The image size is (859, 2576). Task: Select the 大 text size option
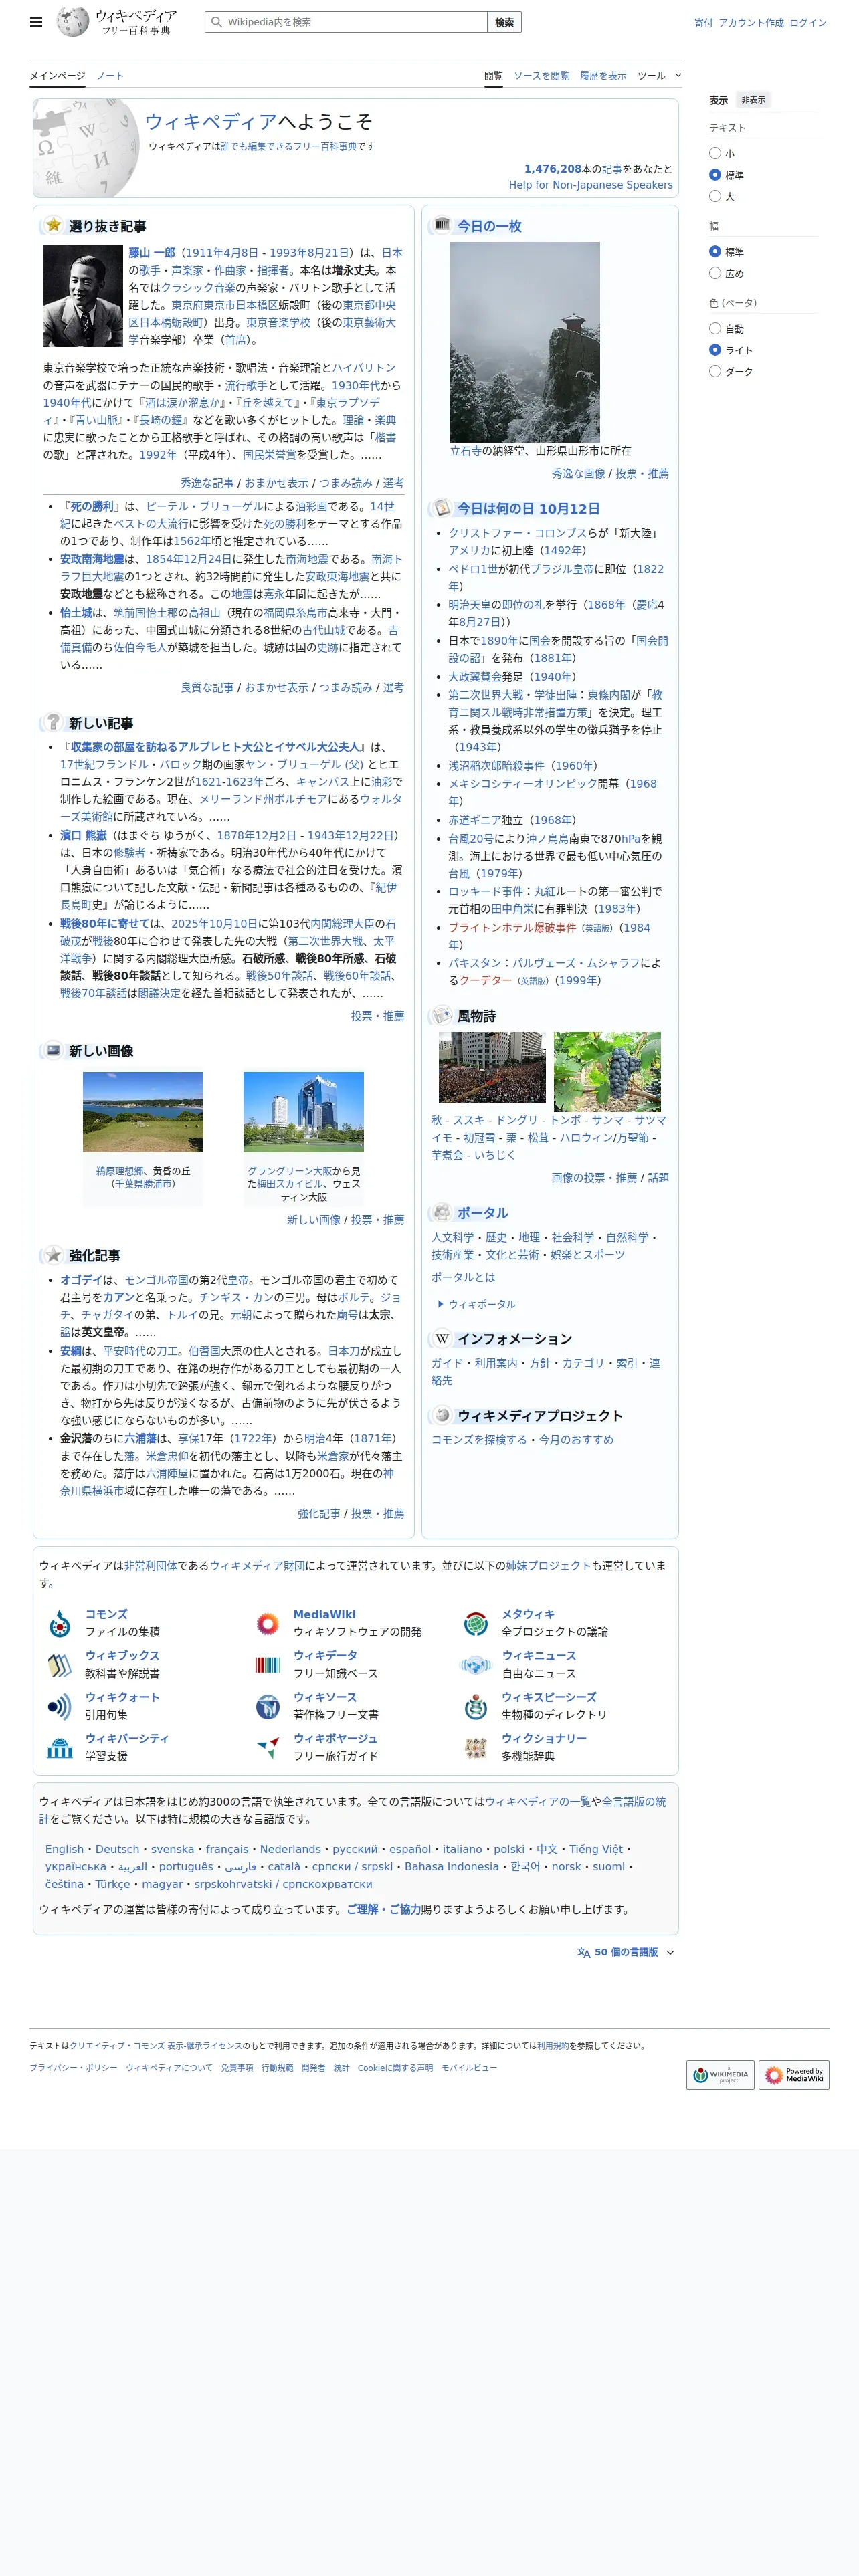pyautogui.click(x=715, y=196)
